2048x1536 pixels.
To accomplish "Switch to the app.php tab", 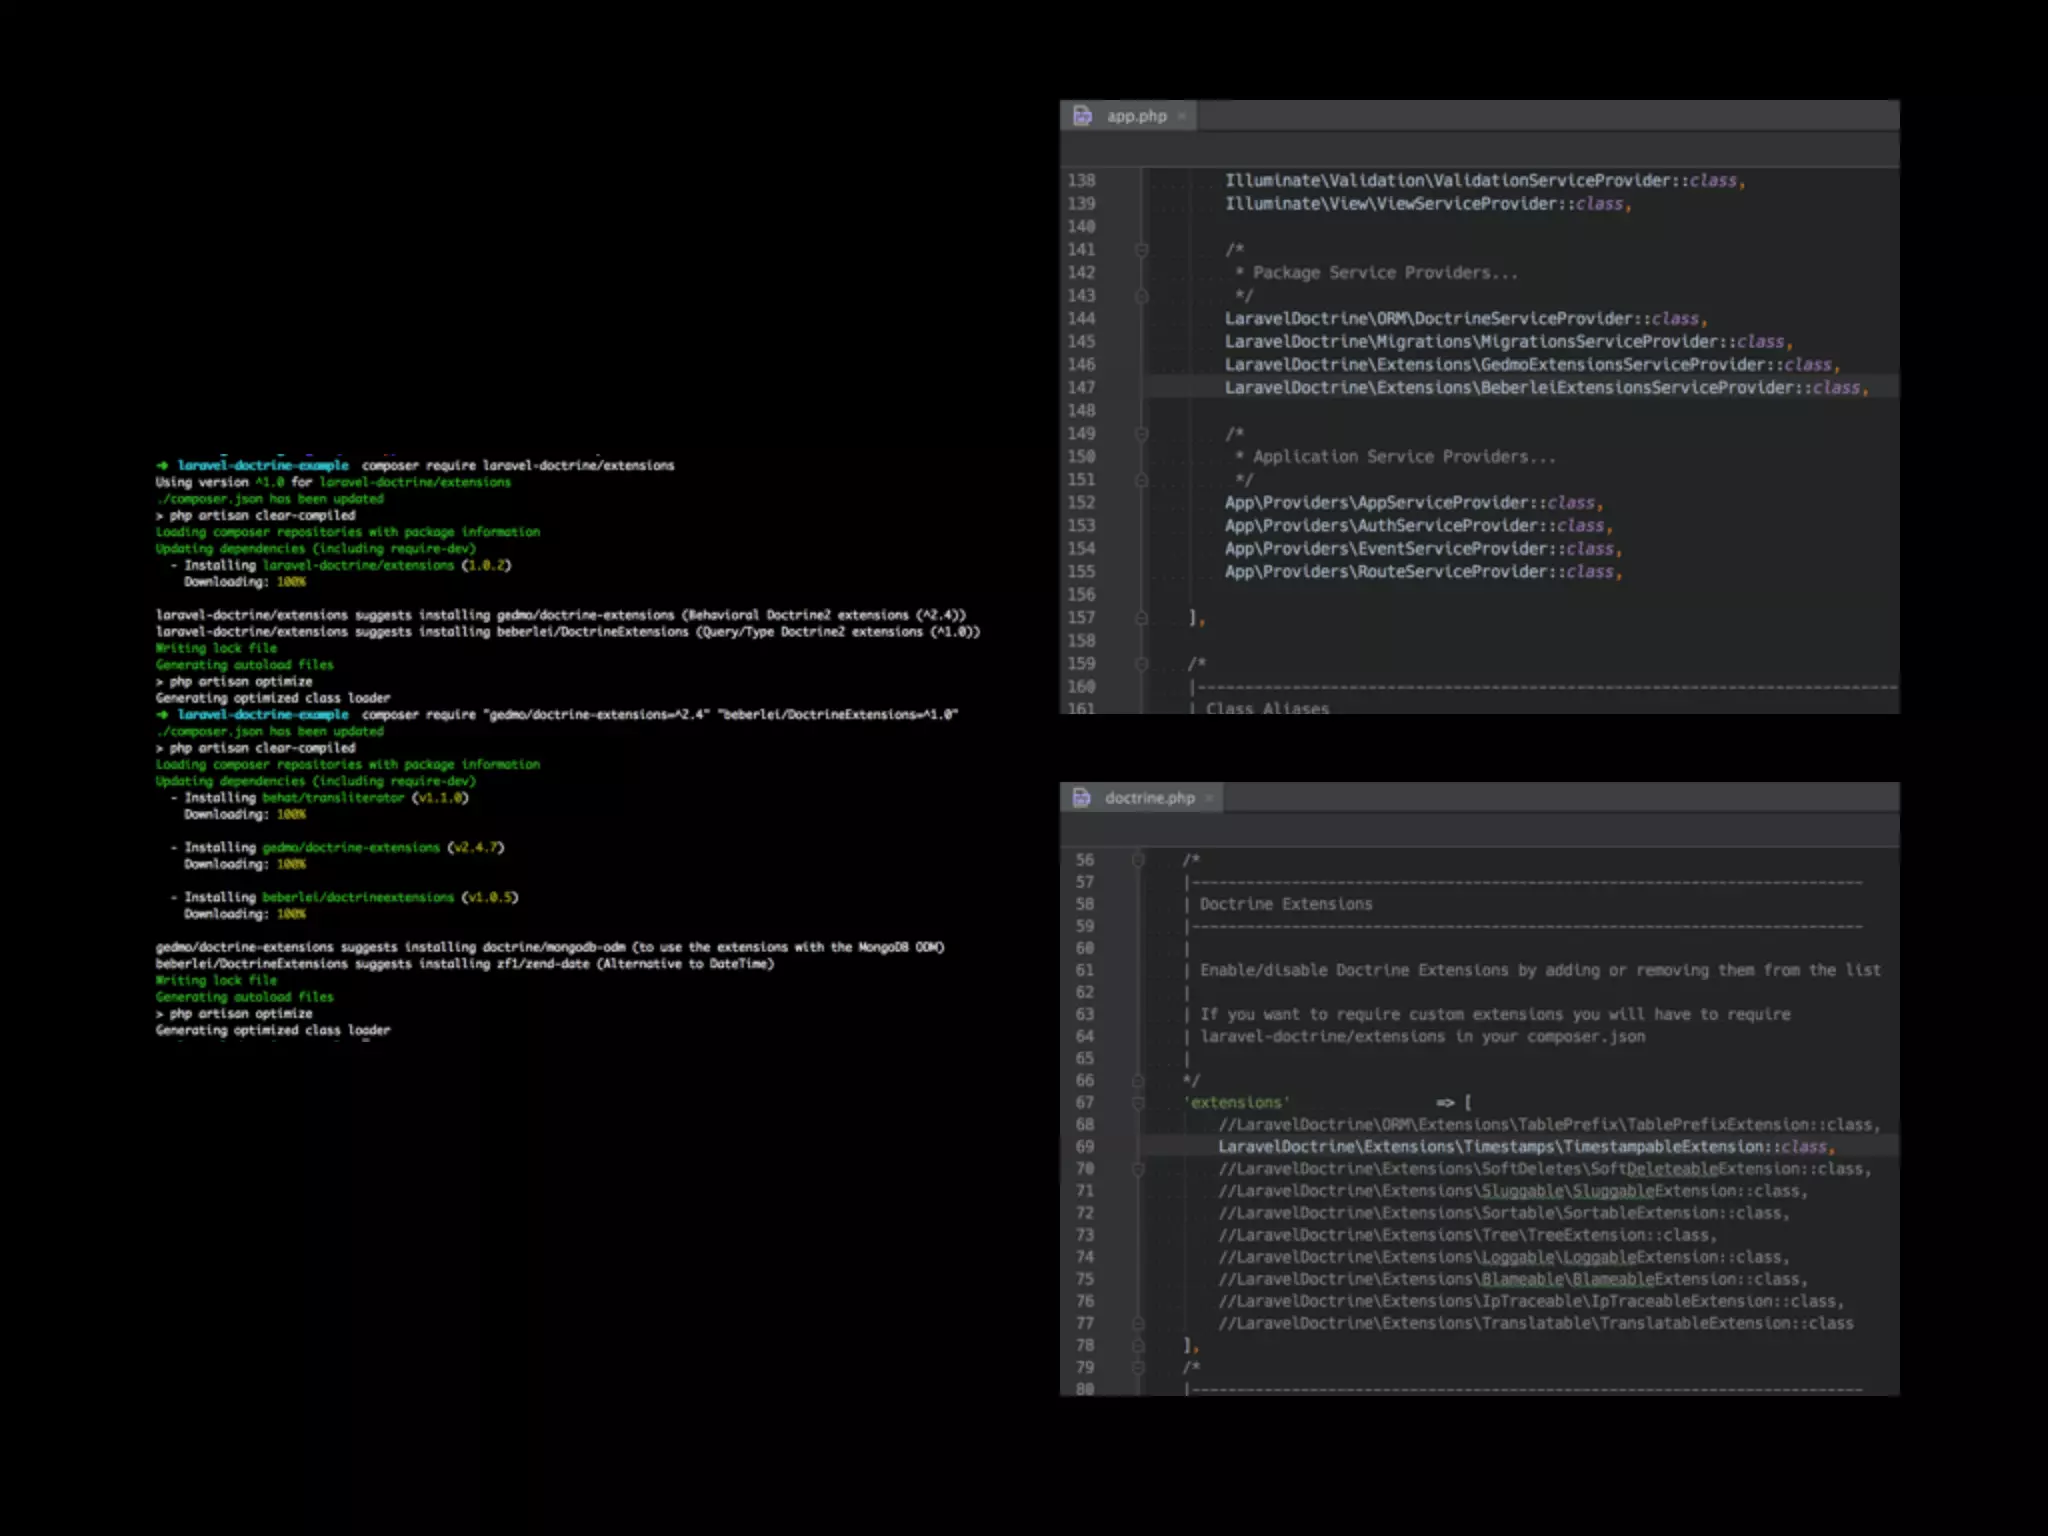I will click(1136, 116).
